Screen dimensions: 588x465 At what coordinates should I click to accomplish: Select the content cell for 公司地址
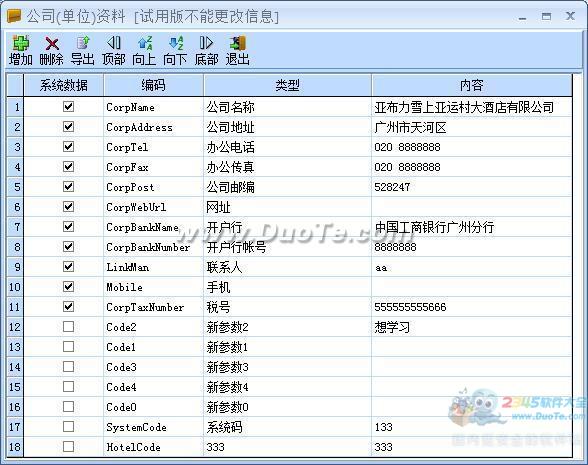(472, 127)
